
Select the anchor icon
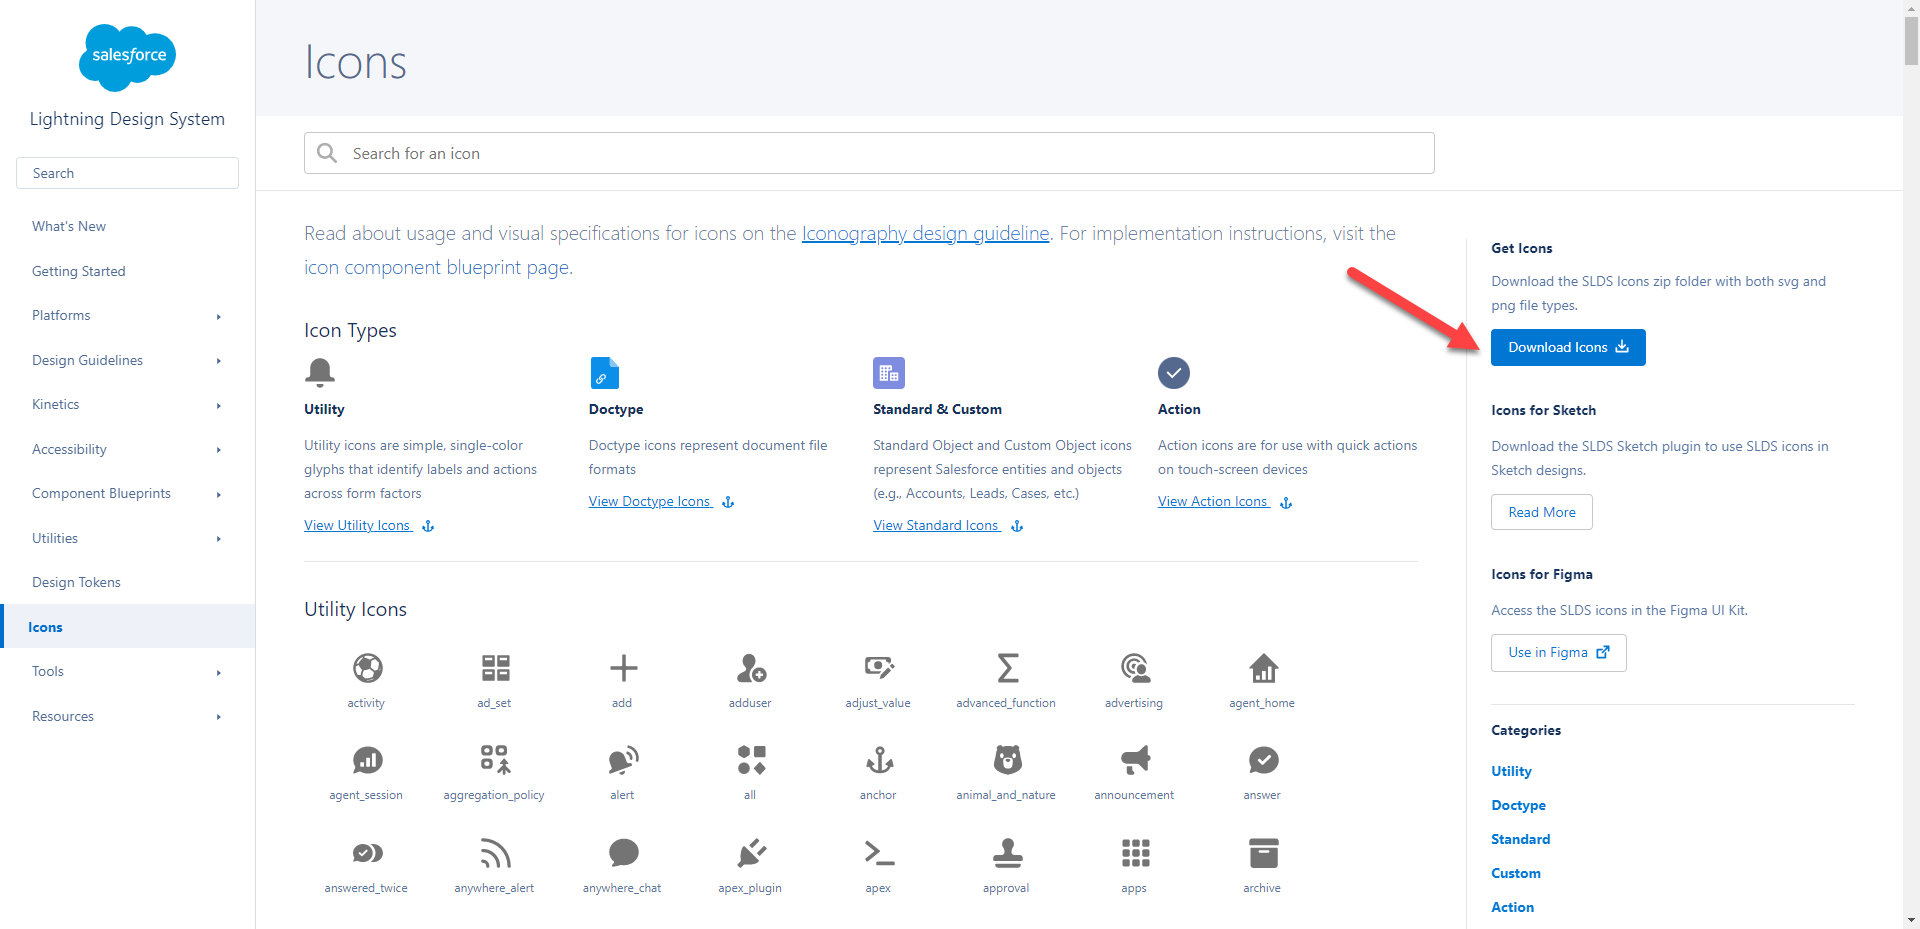coord(878,761)
